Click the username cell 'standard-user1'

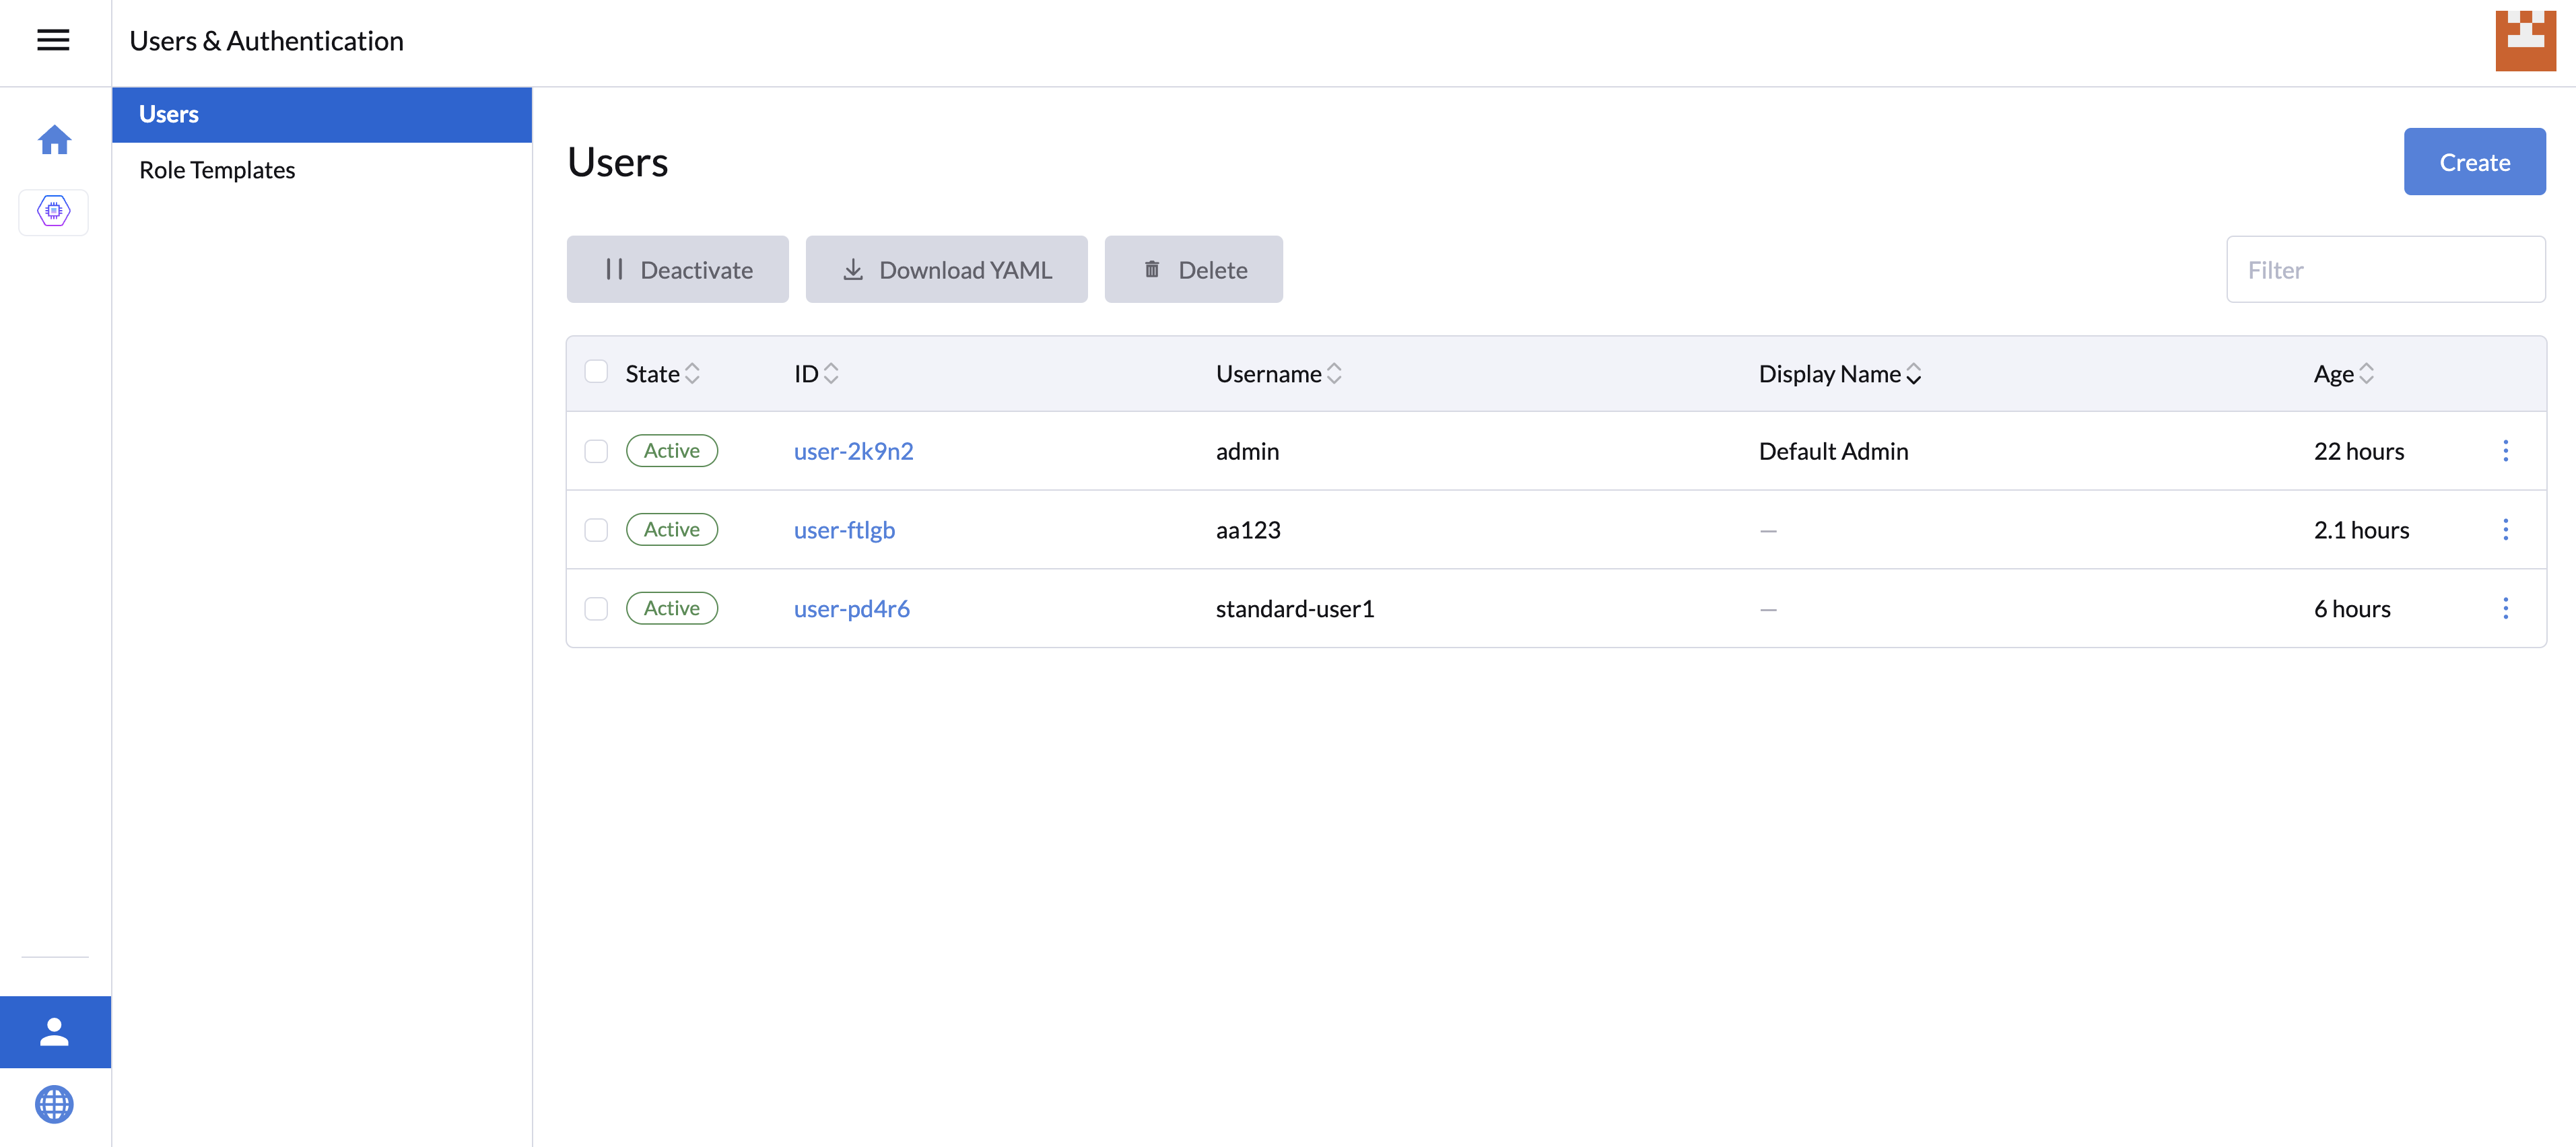(1295, 608)
